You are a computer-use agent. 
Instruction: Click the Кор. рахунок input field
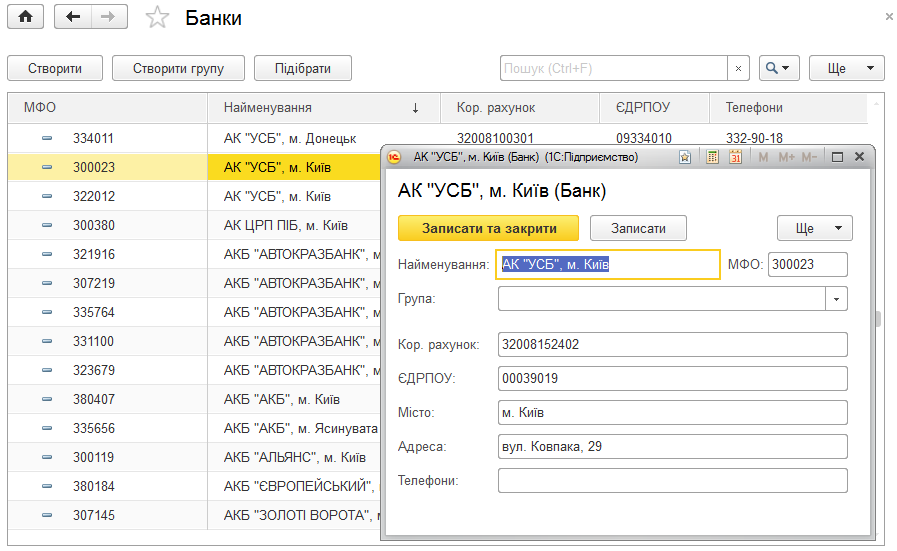click(673, 344)
